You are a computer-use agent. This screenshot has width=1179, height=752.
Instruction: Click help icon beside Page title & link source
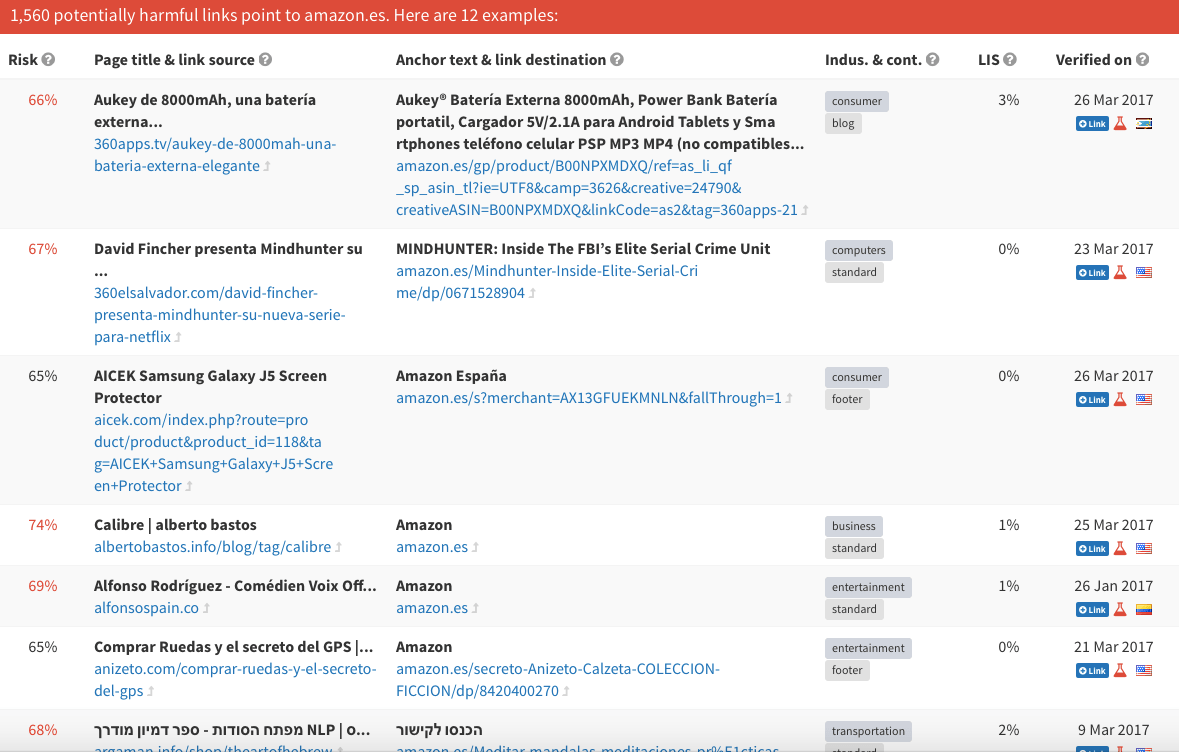[x=265, y=60]
